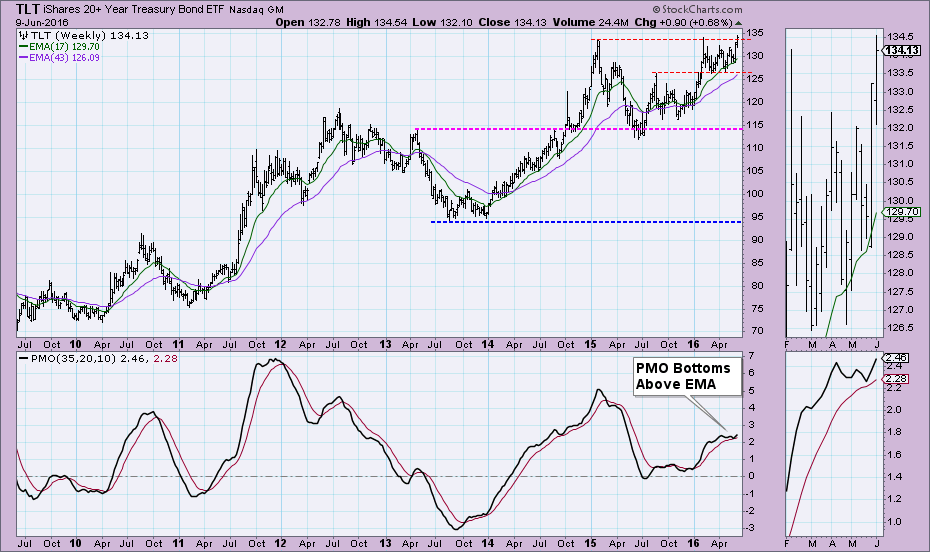The image size is (930, 552).
Task: Click the High 134.54 value
Action: 376,23
